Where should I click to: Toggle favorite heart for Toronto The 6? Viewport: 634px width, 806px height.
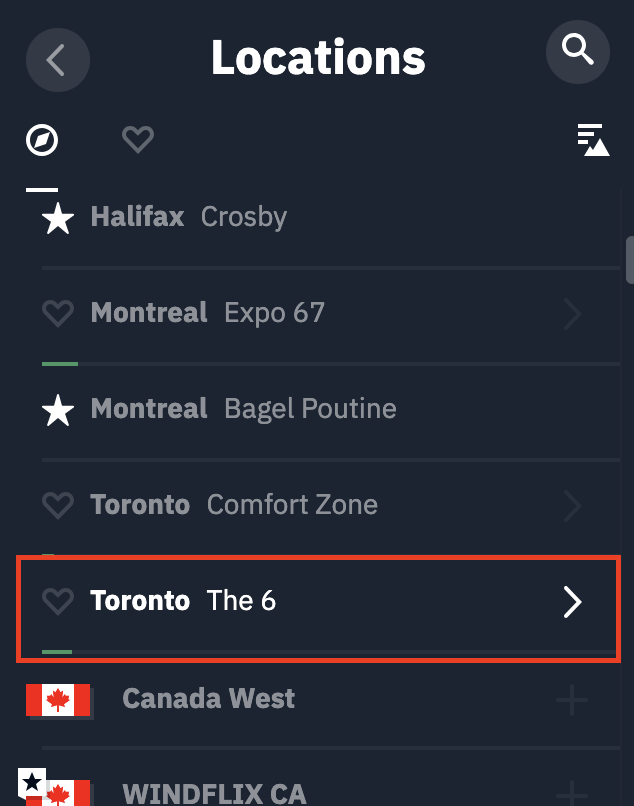click(x=58, y=601)
